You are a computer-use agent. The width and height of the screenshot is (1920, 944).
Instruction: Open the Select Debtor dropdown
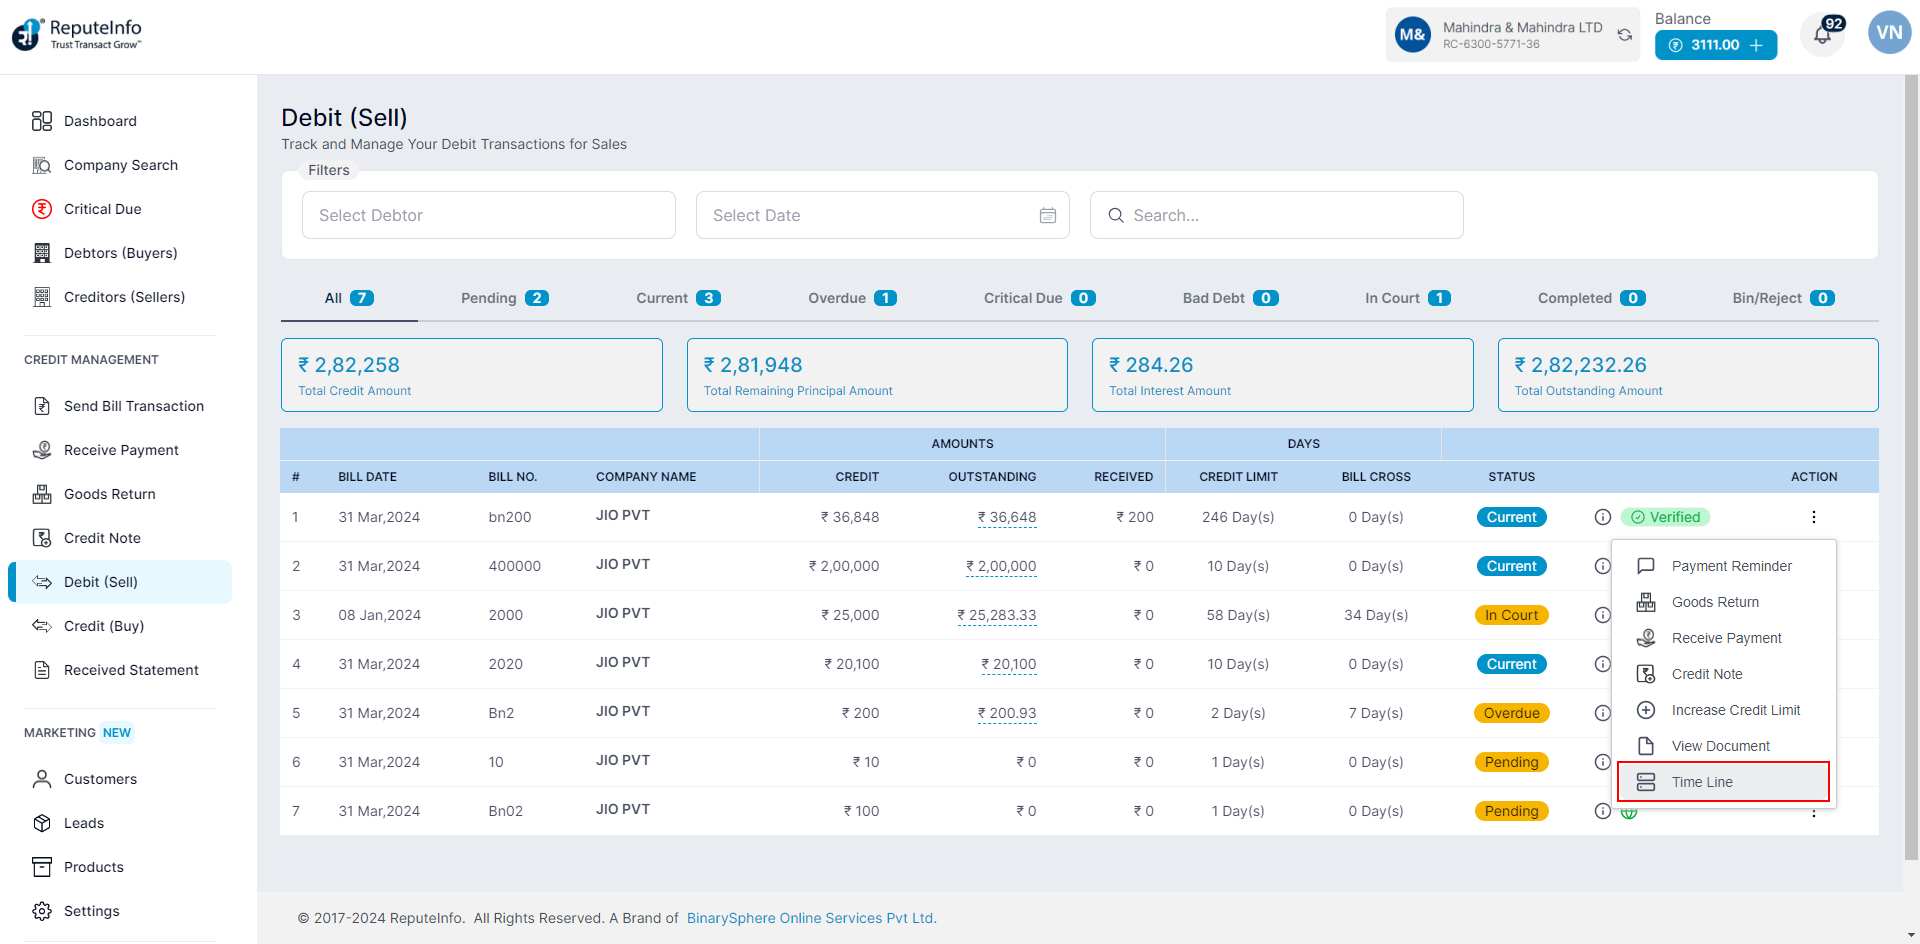[488, 215]
